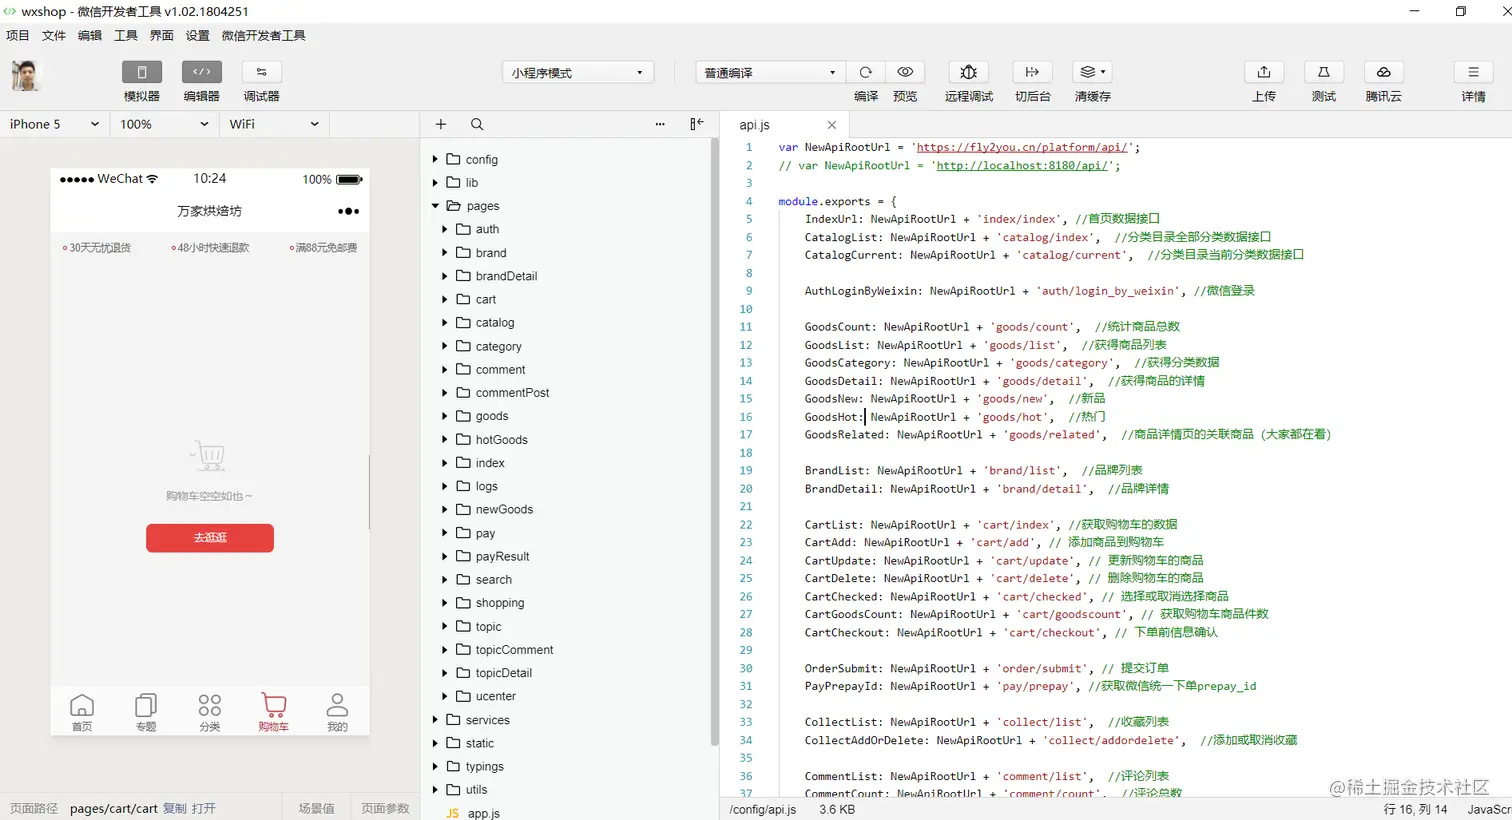The image size is (1512, 820).
Task: Click the compile refresh icon
Action: [866, 72]
